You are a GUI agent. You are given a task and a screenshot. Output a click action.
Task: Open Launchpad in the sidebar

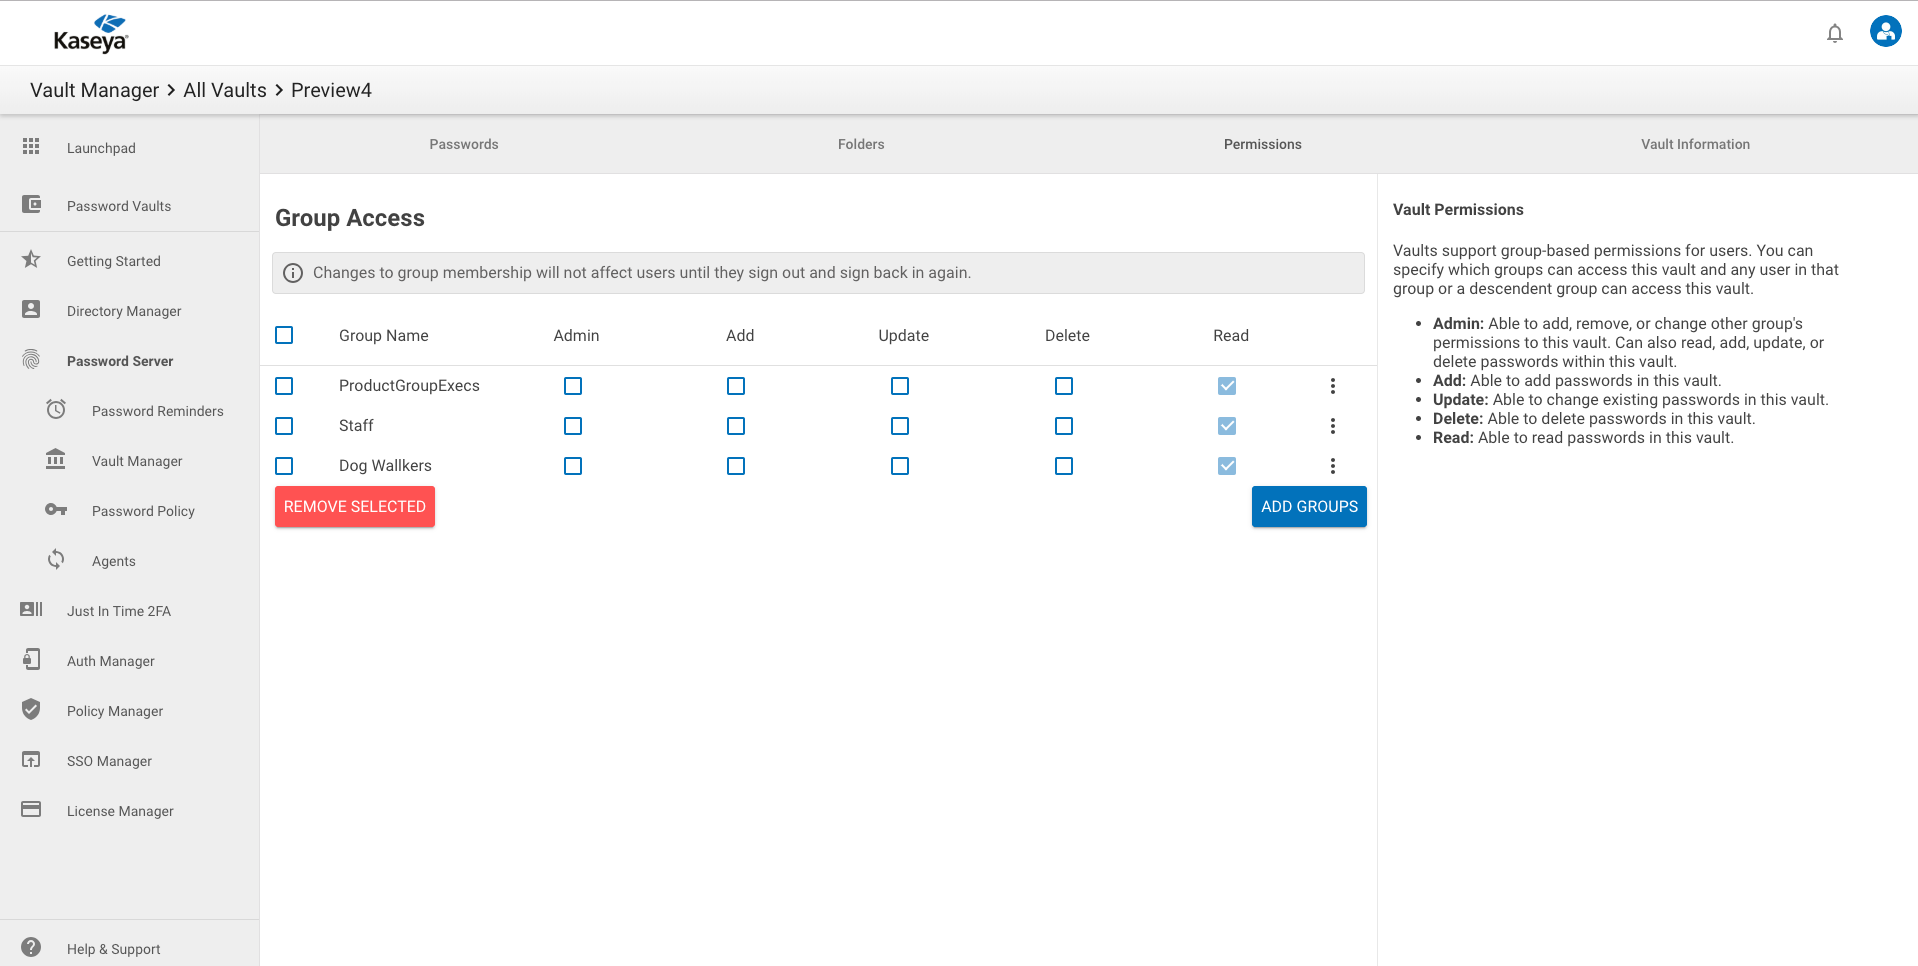pos(101,148)
